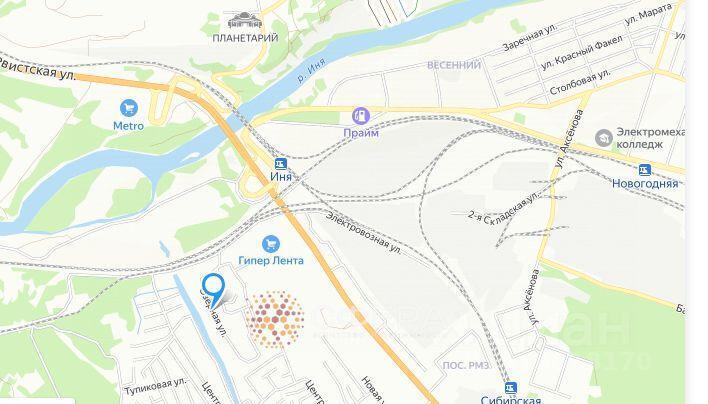The height and width of the screenshot is (404, 708).
Task: Click the Электромеханический колледж education icon
Action: 604,138
